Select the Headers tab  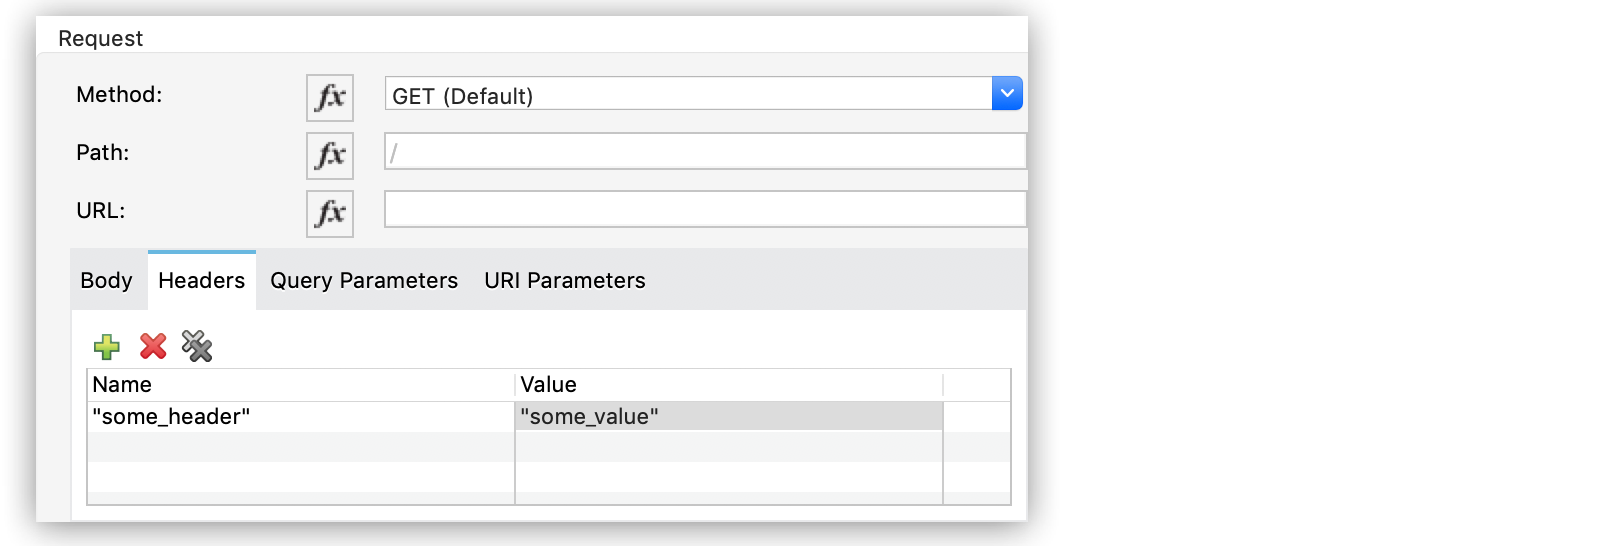pyautogui.click(x=202, y=281)
